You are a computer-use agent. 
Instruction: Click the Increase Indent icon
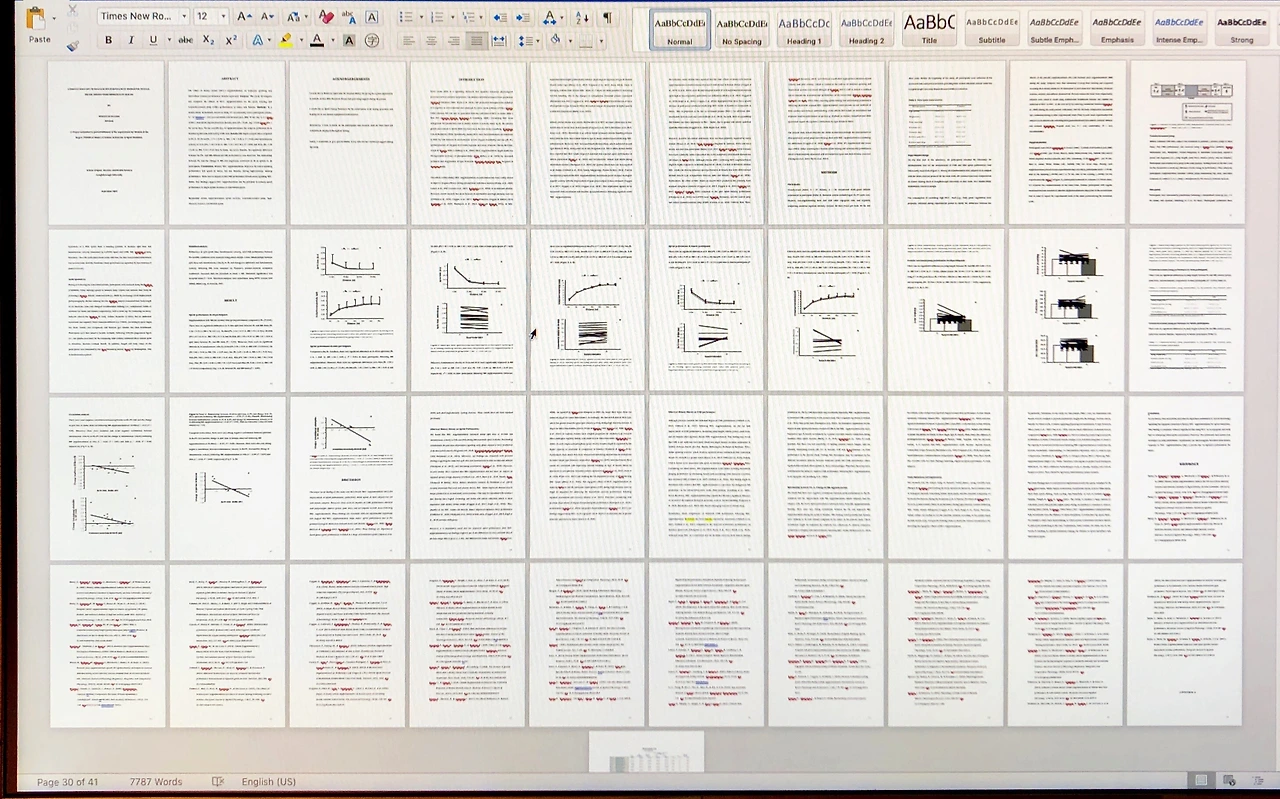pos(521,16)
